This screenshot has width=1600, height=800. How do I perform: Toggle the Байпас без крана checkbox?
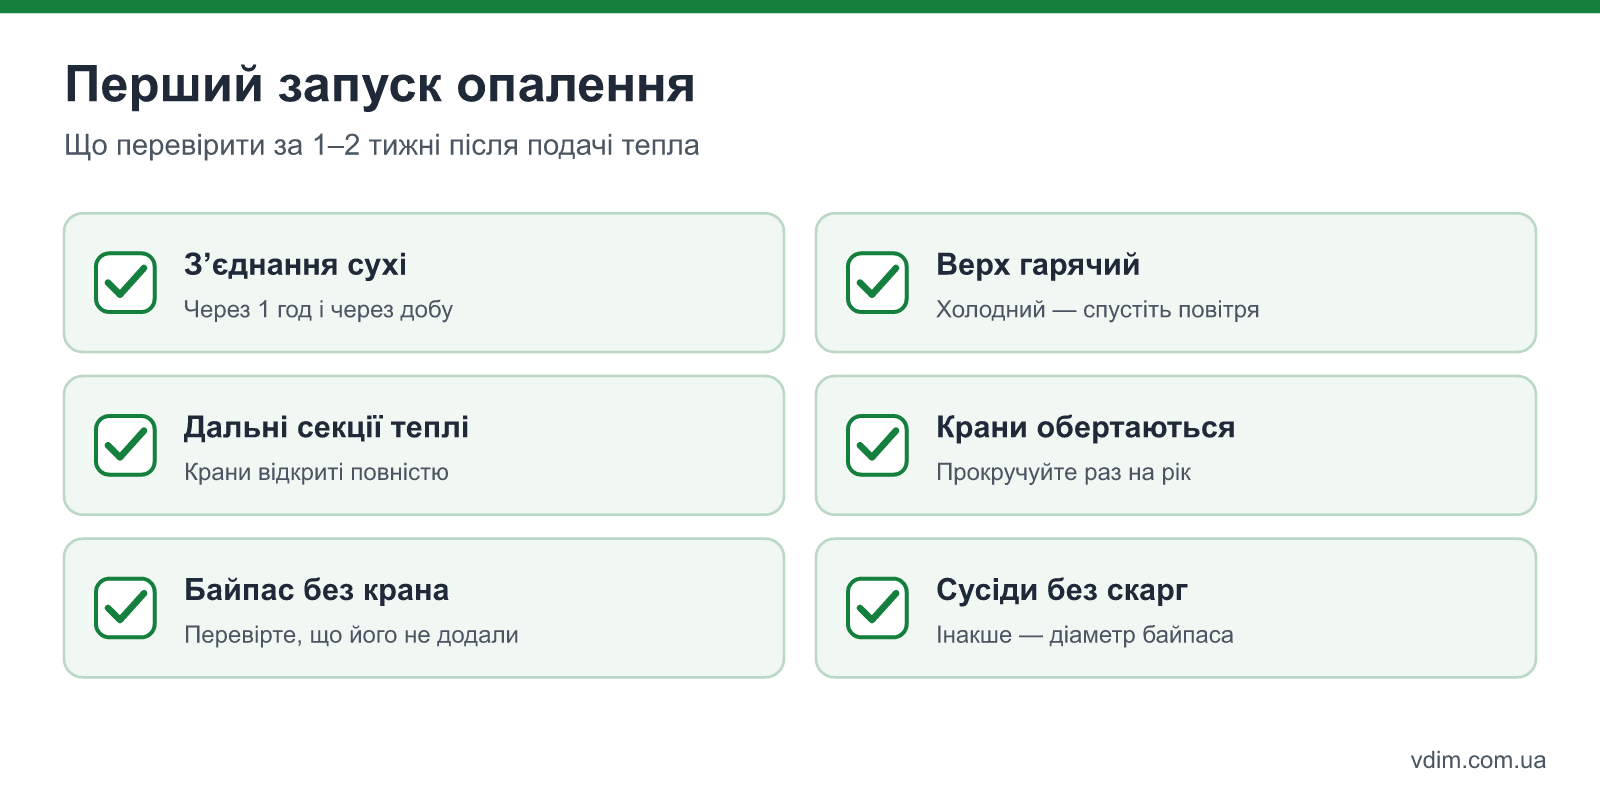click(125, 608)
